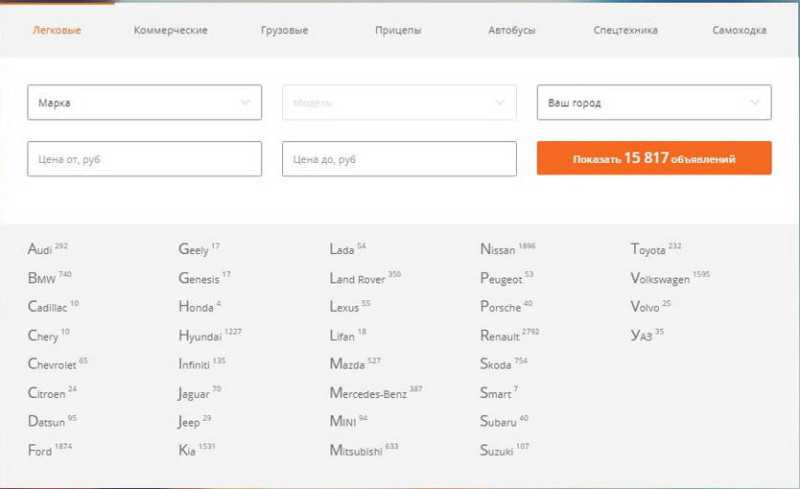Open Lada listings
The image size is (800, 489).
click(x=342, y=249)
